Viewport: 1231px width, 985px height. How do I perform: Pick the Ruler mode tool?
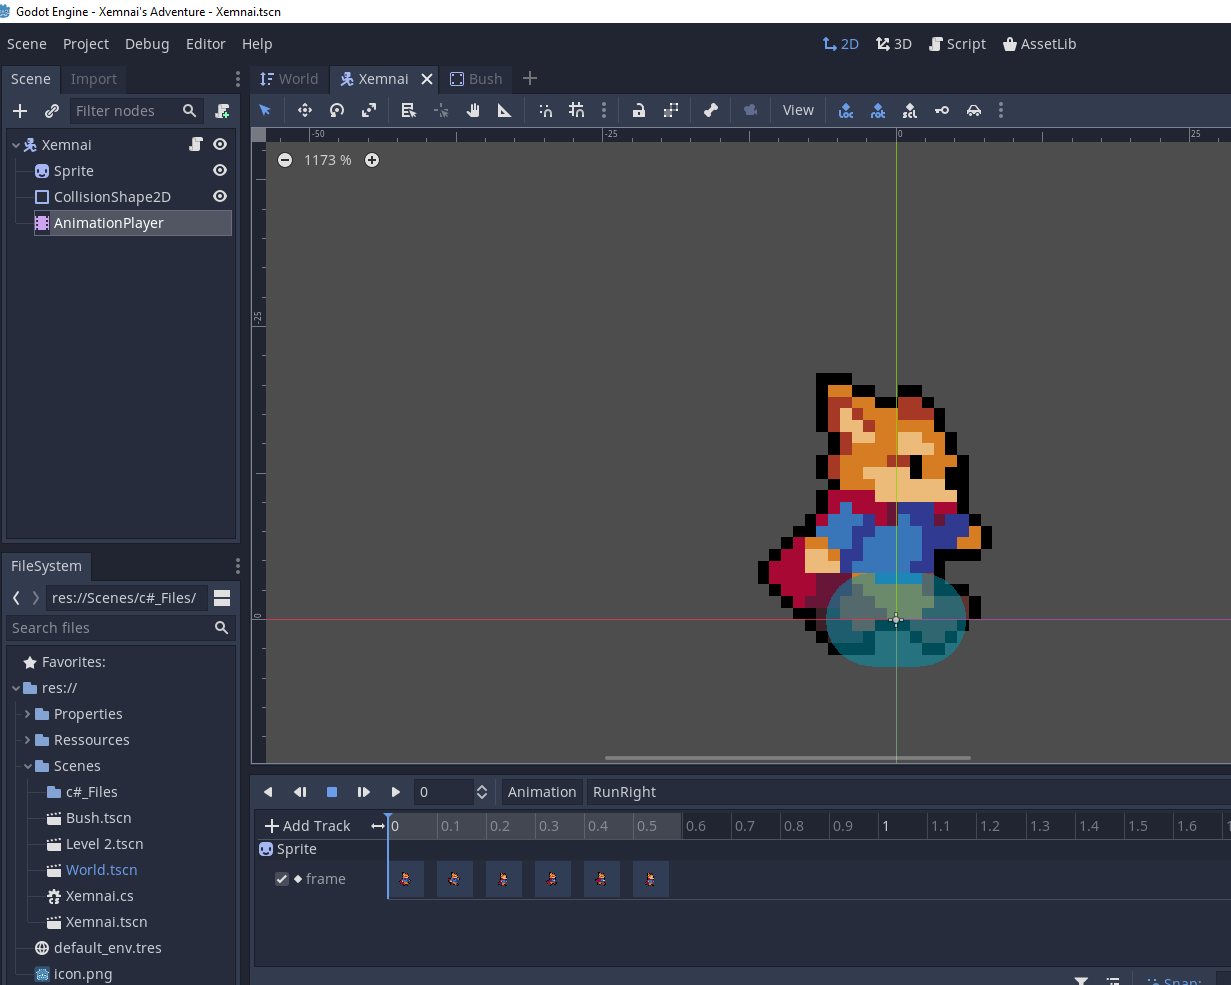point(504,111)
